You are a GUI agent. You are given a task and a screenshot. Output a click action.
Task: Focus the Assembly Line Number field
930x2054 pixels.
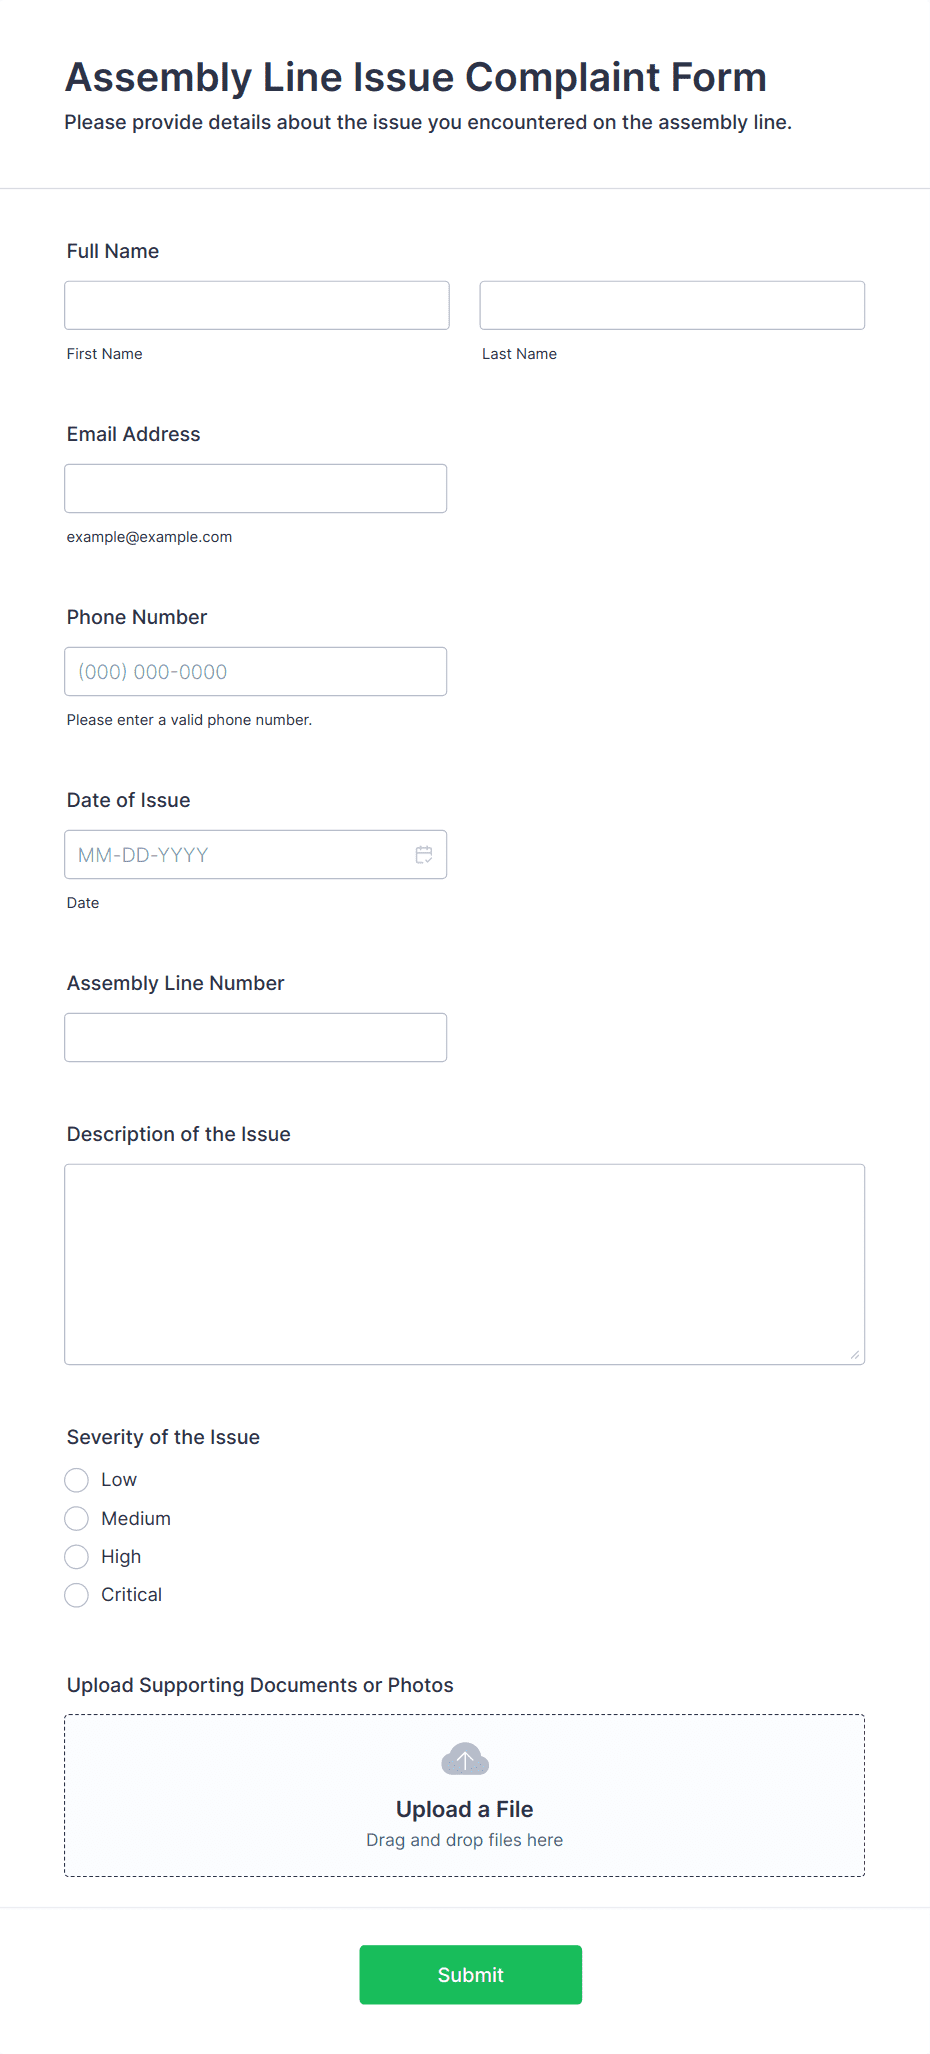tap(256, 1037)
